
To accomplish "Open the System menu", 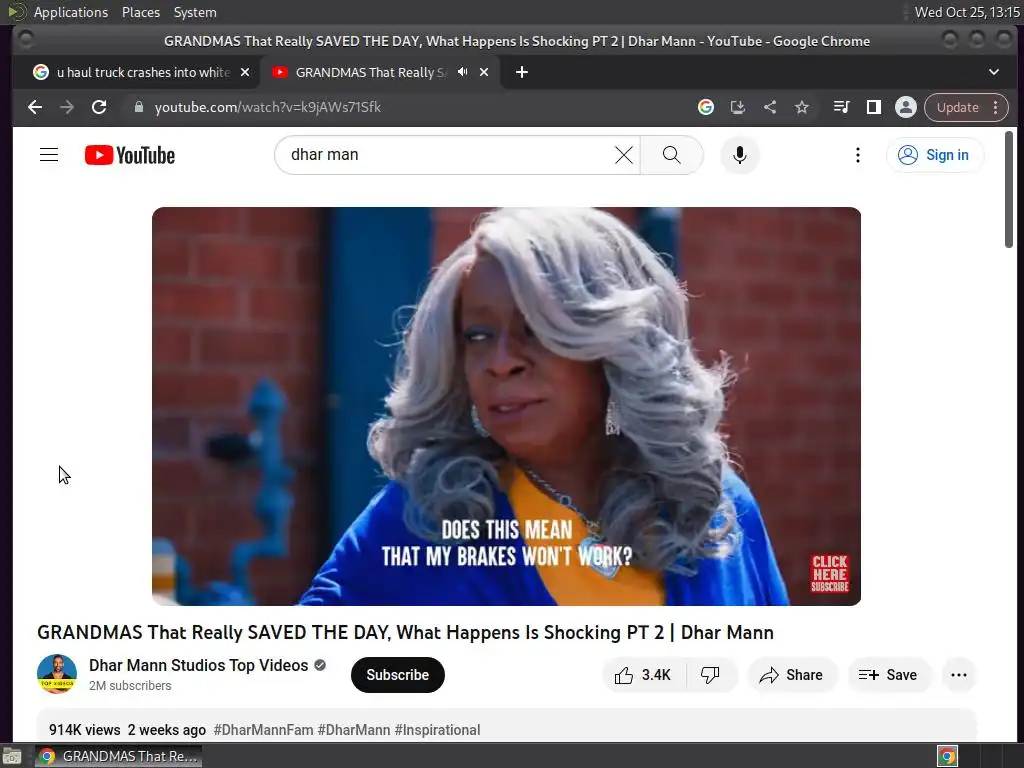I will click(x=195, y=12).
